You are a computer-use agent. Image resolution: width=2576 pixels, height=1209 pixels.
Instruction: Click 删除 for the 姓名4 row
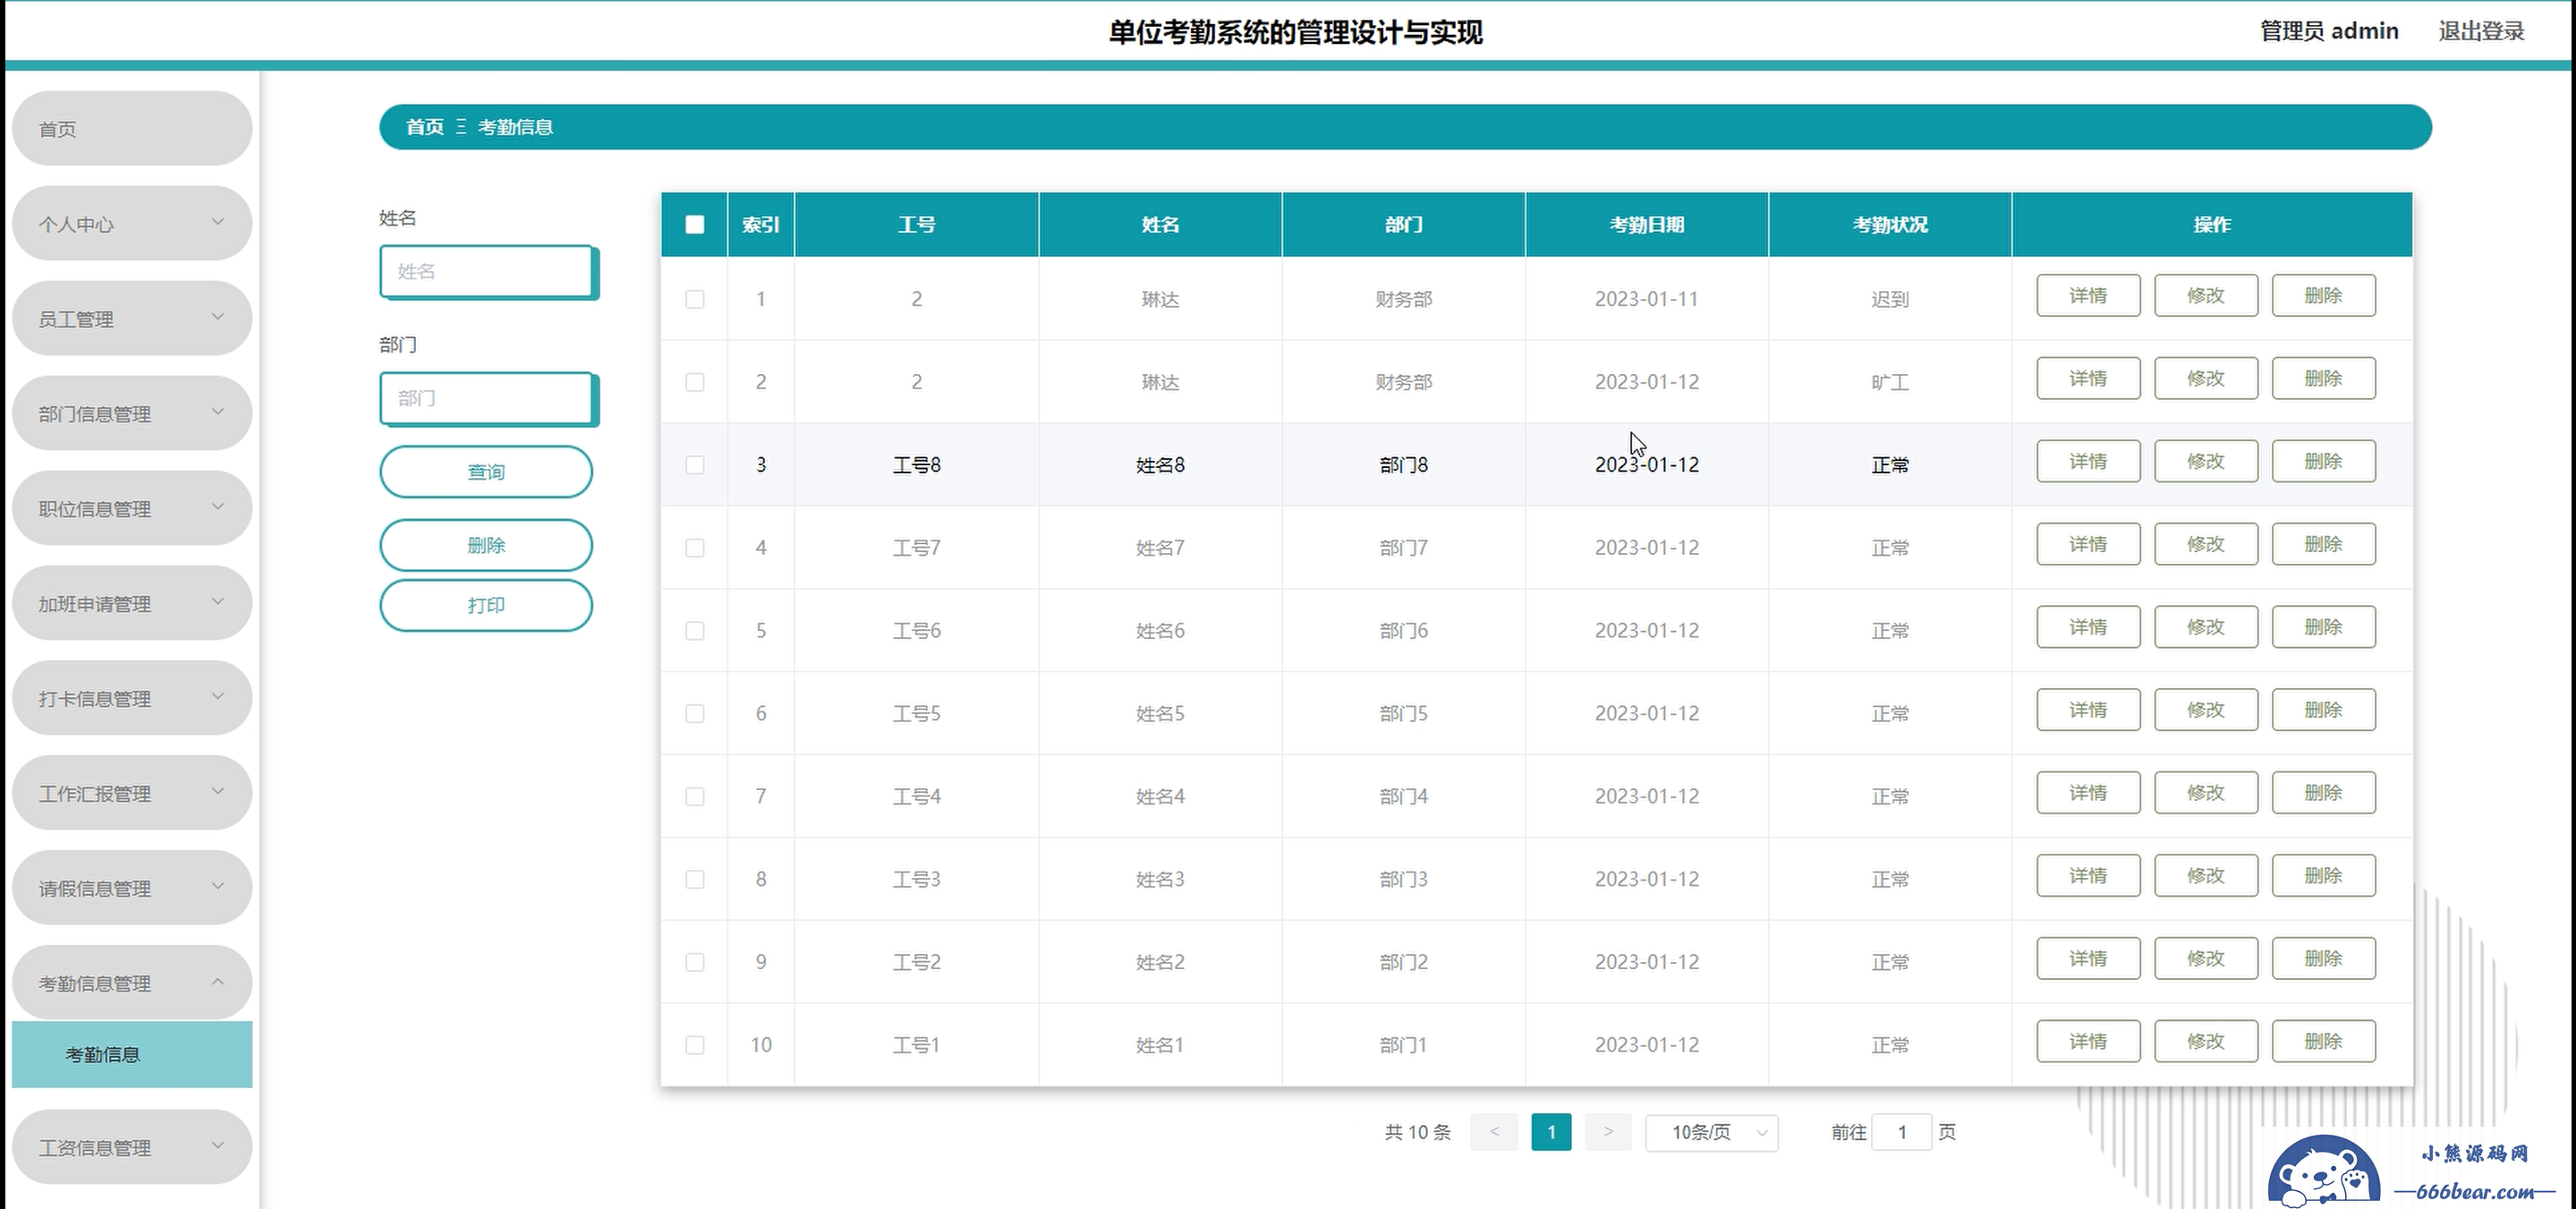pyautogui.click(x=2323, y=793)
